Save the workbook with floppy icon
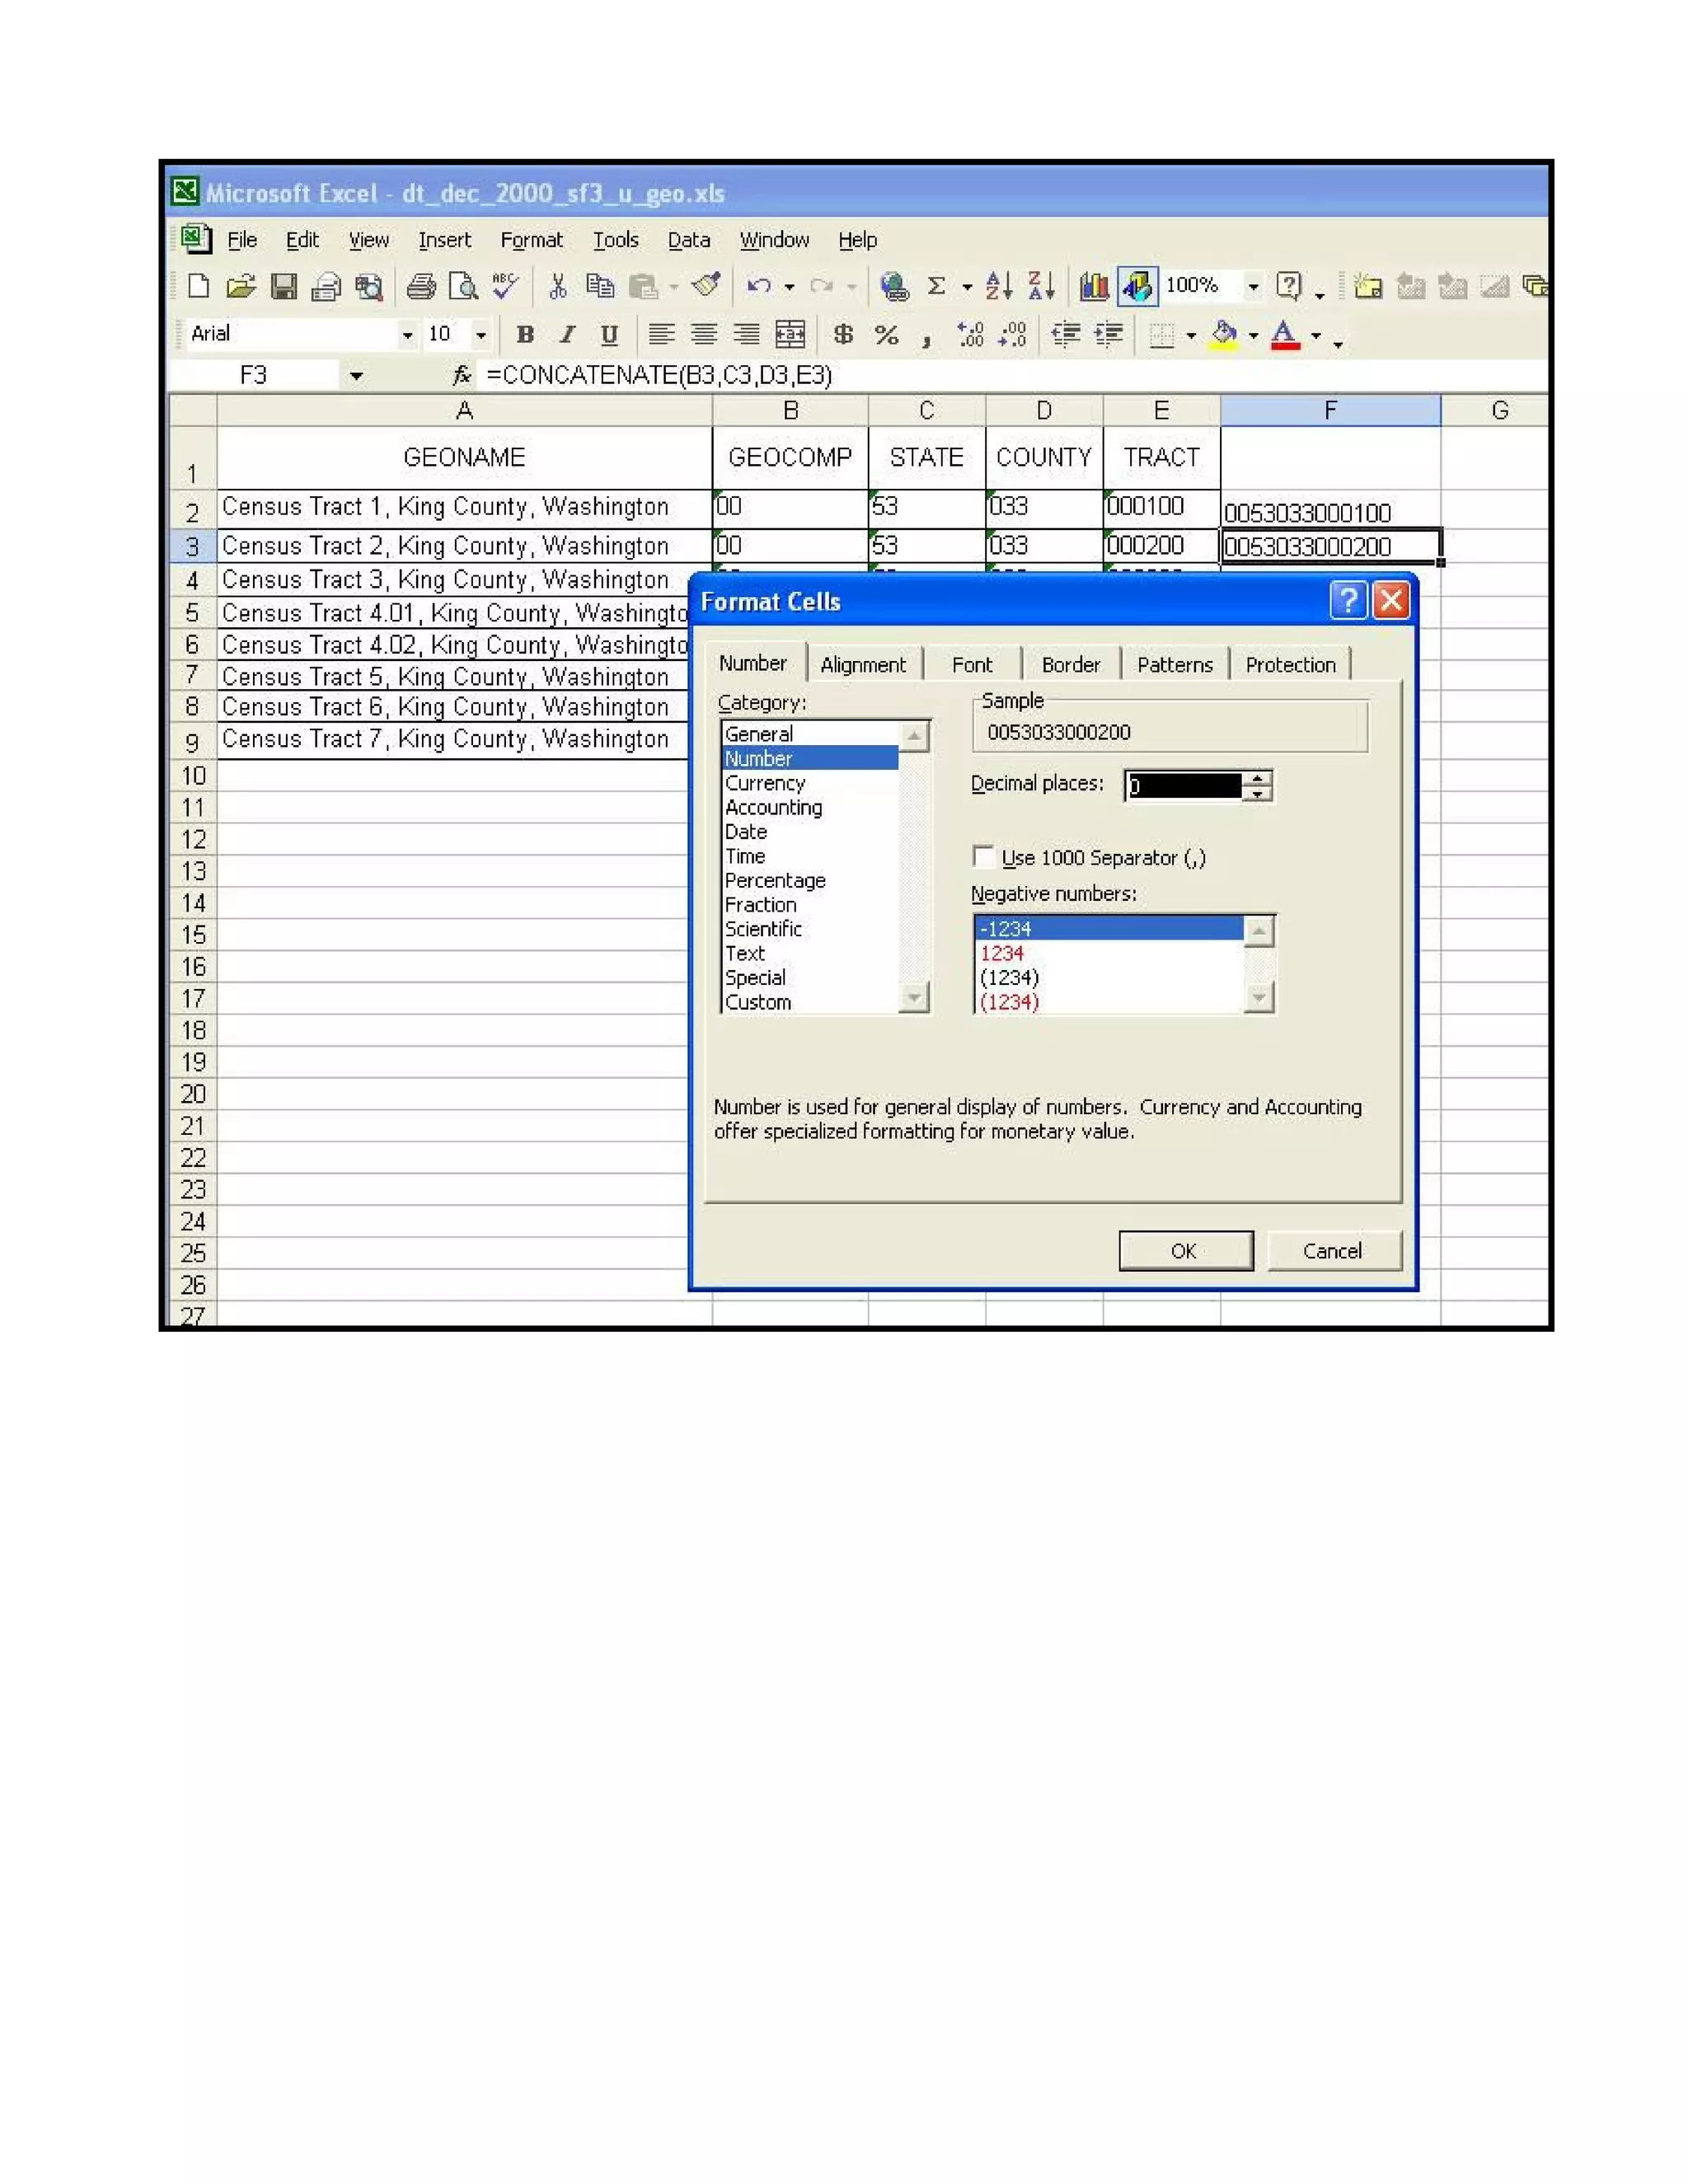This screenshot has height=2184, width=1688. (284, 287)
